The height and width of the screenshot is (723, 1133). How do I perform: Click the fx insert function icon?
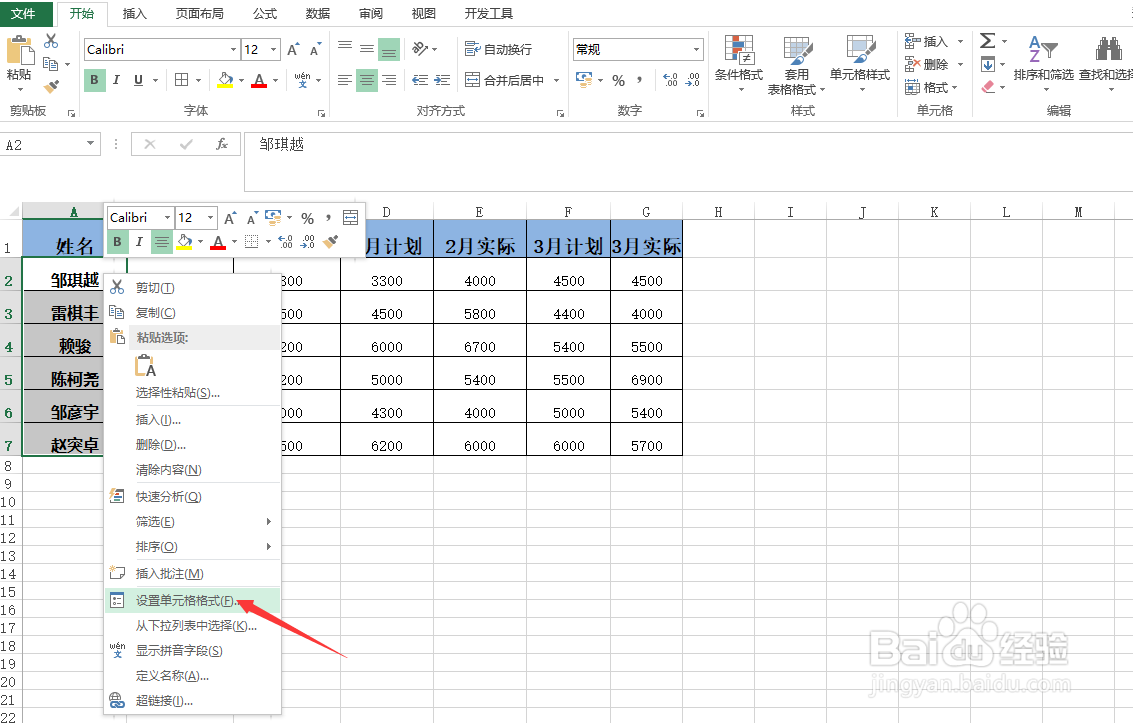tap(222, 144)
